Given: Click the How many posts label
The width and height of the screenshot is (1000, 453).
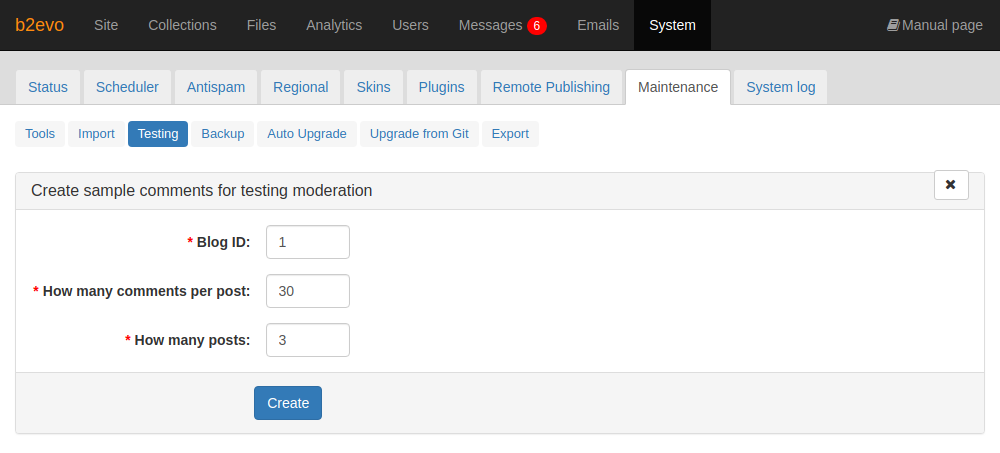Looking at the screenshot, I should pyautogui.click(x=192, y=341).
